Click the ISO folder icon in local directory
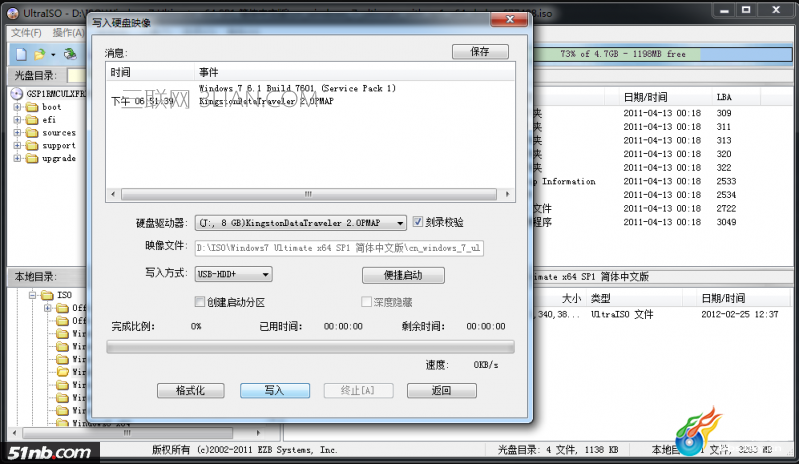This screenshot has height=464, width=799. (47, 295)
